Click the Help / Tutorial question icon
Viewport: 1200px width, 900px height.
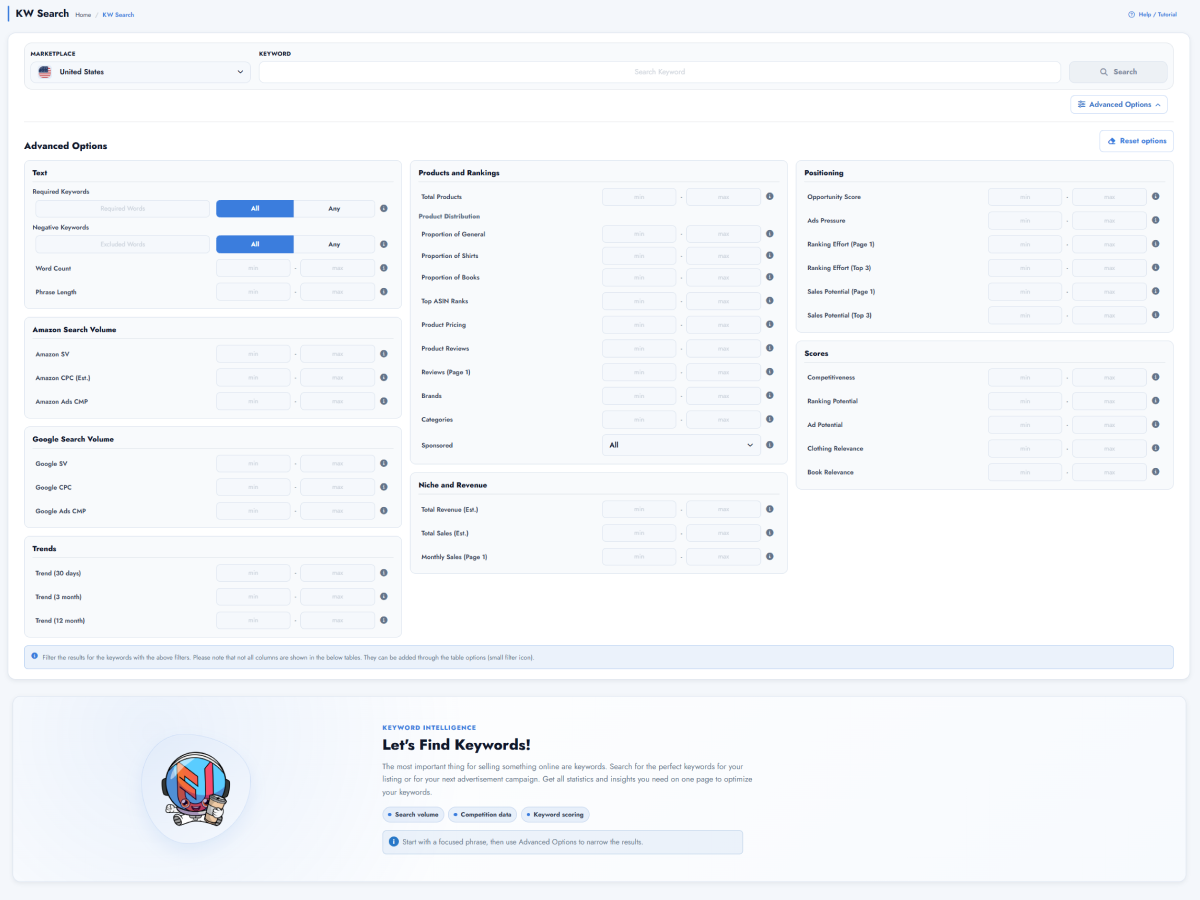point(1131,15)
